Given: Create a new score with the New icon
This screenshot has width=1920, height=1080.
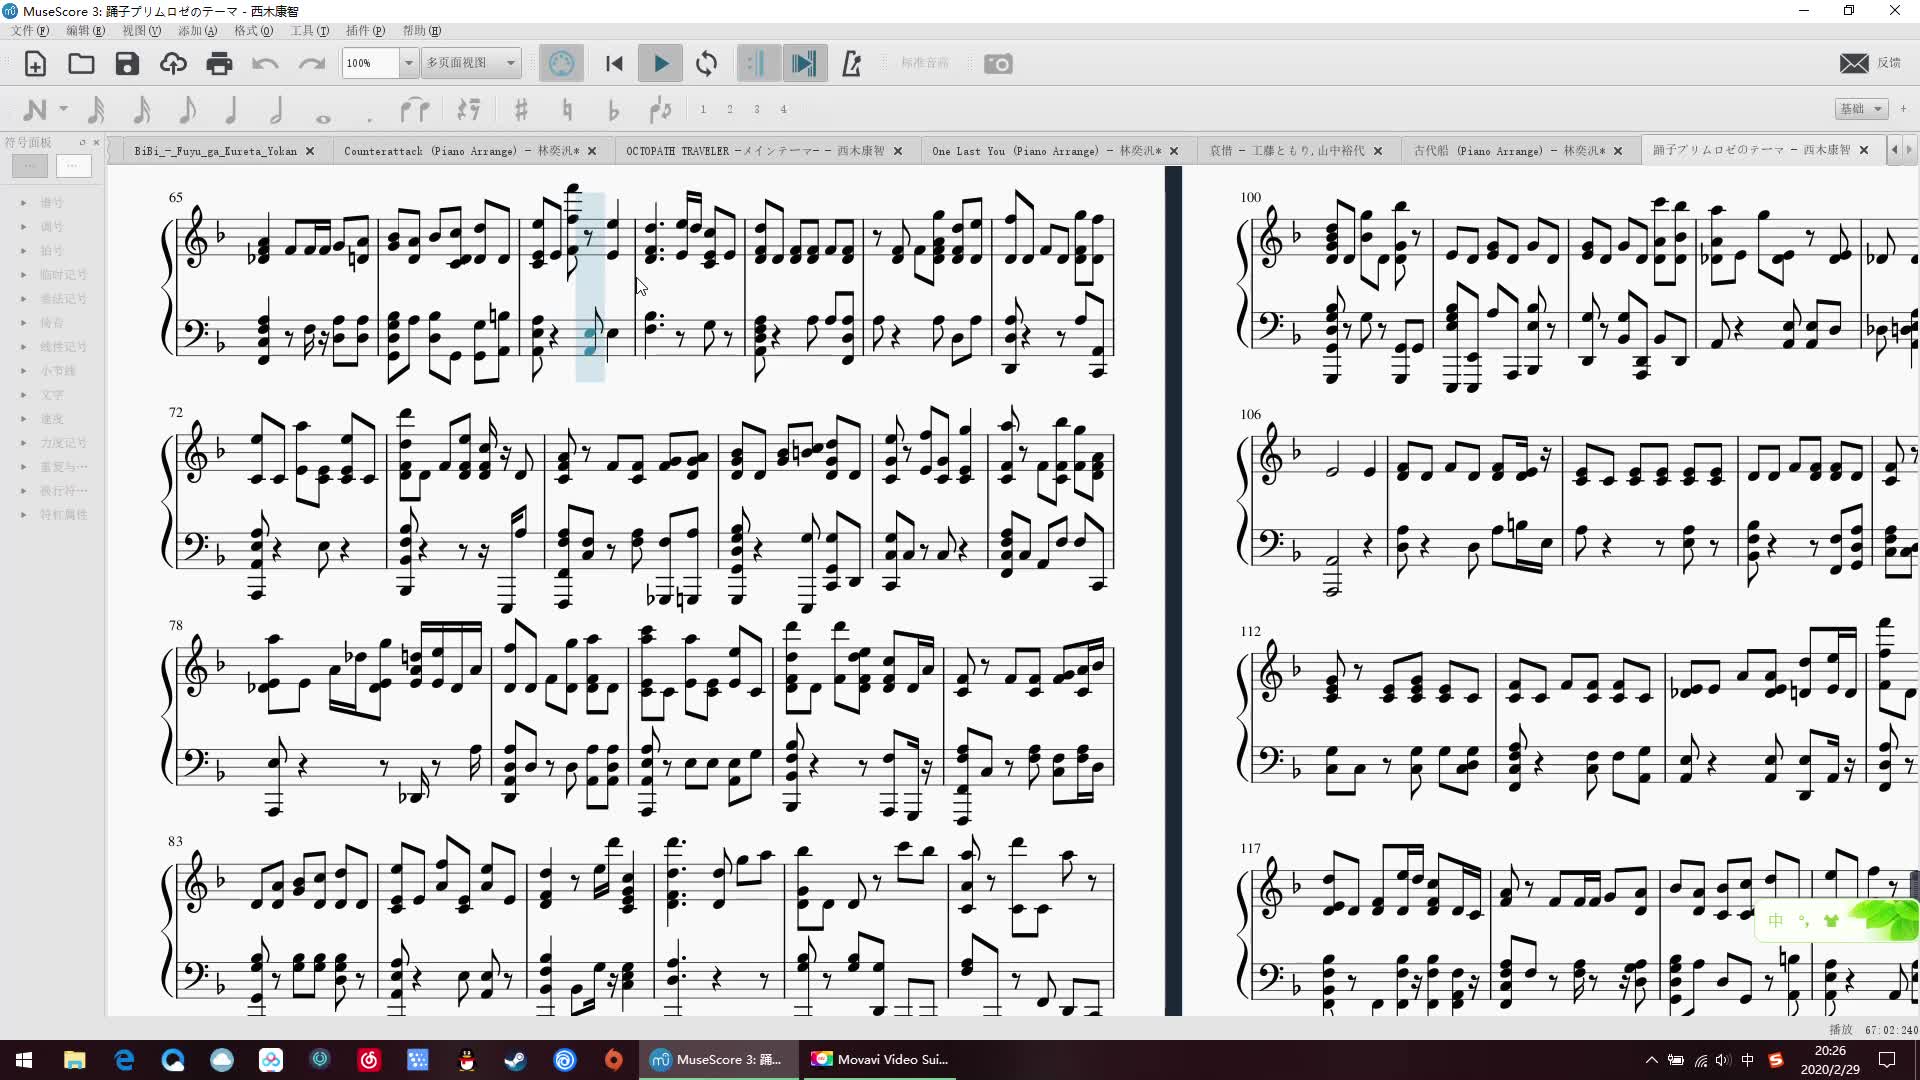Looking at the screenshot, I should click(35, 64).
